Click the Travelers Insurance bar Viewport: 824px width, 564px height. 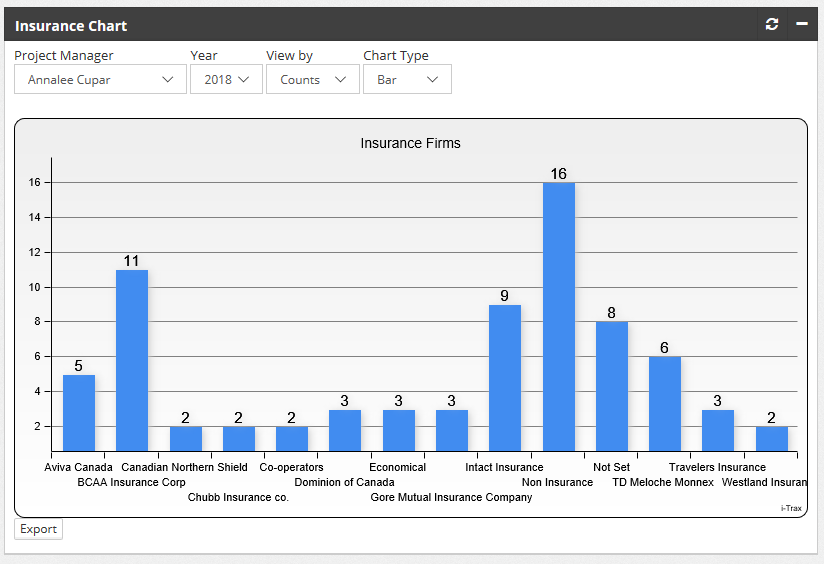(x=718, y=431)
